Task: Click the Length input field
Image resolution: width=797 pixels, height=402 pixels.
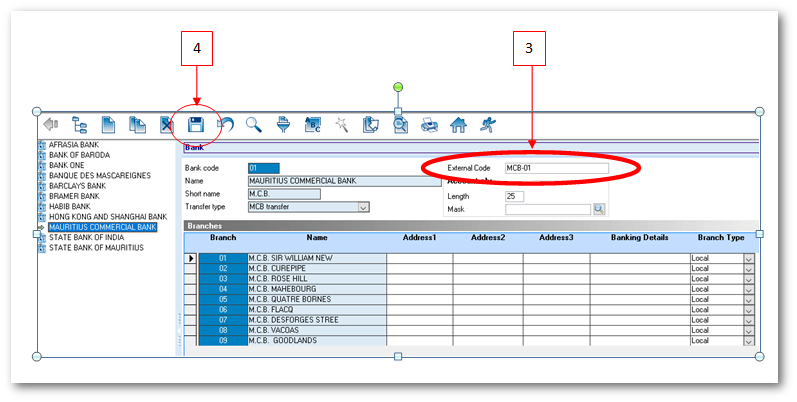Action: pos(514,196)
